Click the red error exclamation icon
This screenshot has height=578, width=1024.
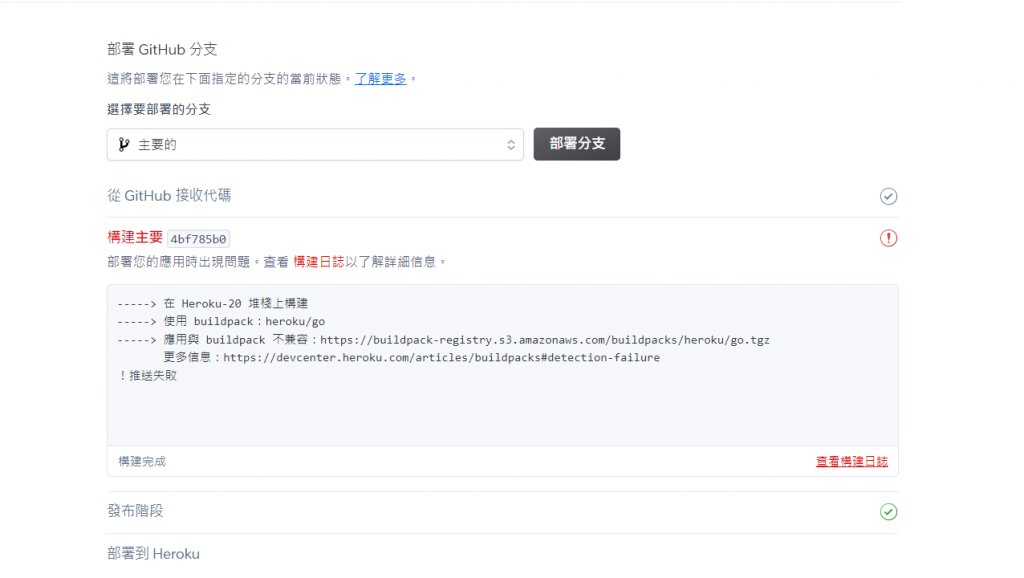pos(888,238)
